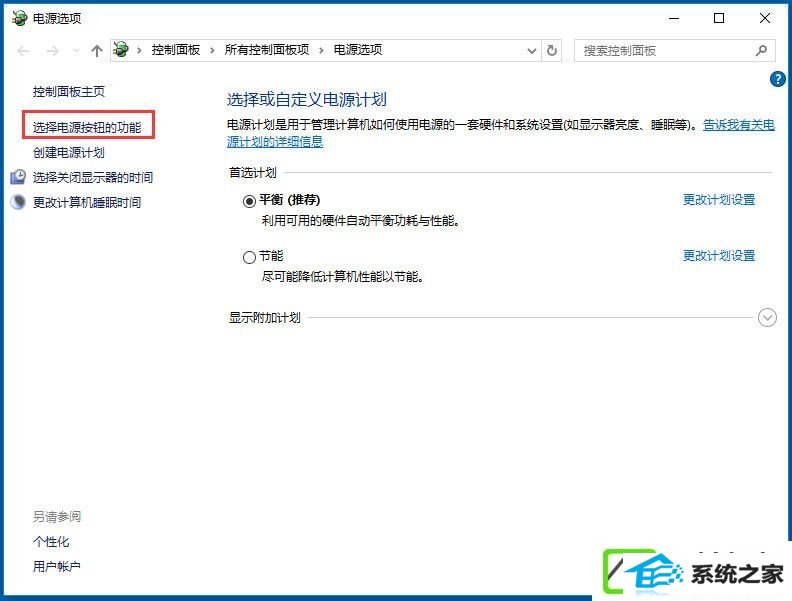This screenshot has width=792, height=601.
Task: Click the up arrow navigation icon
Action: tap(96, 51)
